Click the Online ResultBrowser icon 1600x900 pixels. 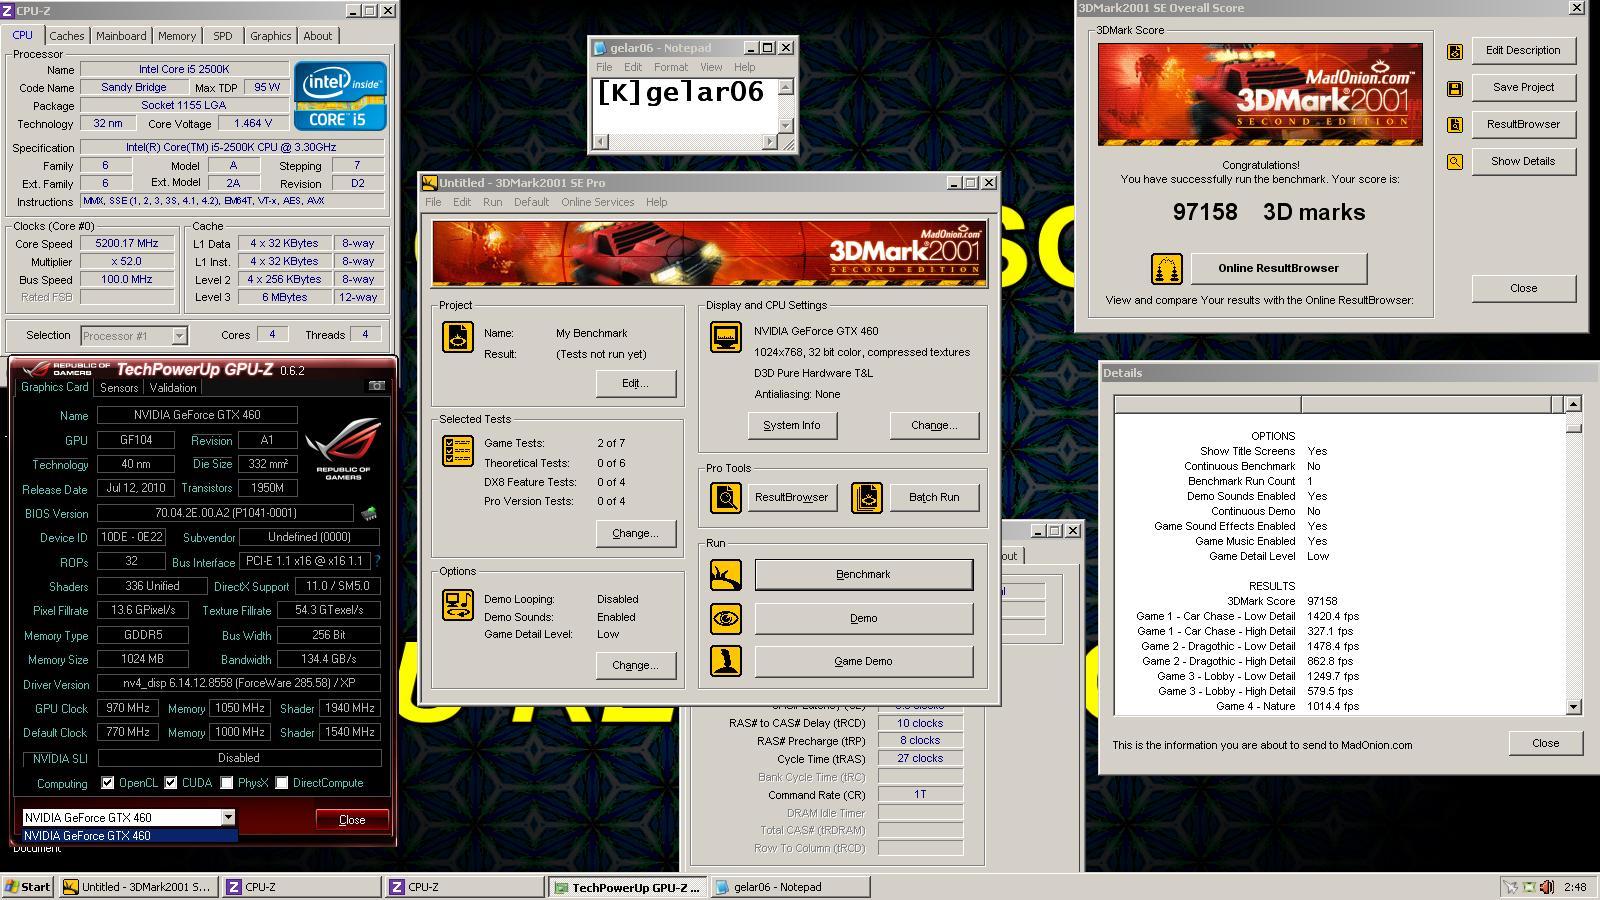1167,268
